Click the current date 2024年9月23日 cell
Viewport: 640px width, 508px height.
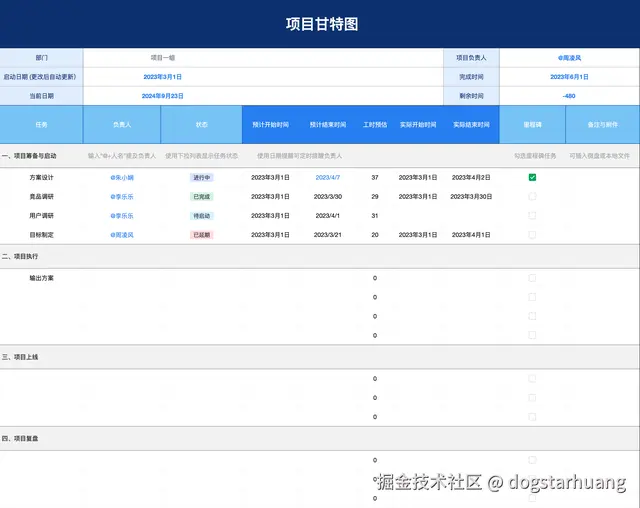click(x=263, y=96)
